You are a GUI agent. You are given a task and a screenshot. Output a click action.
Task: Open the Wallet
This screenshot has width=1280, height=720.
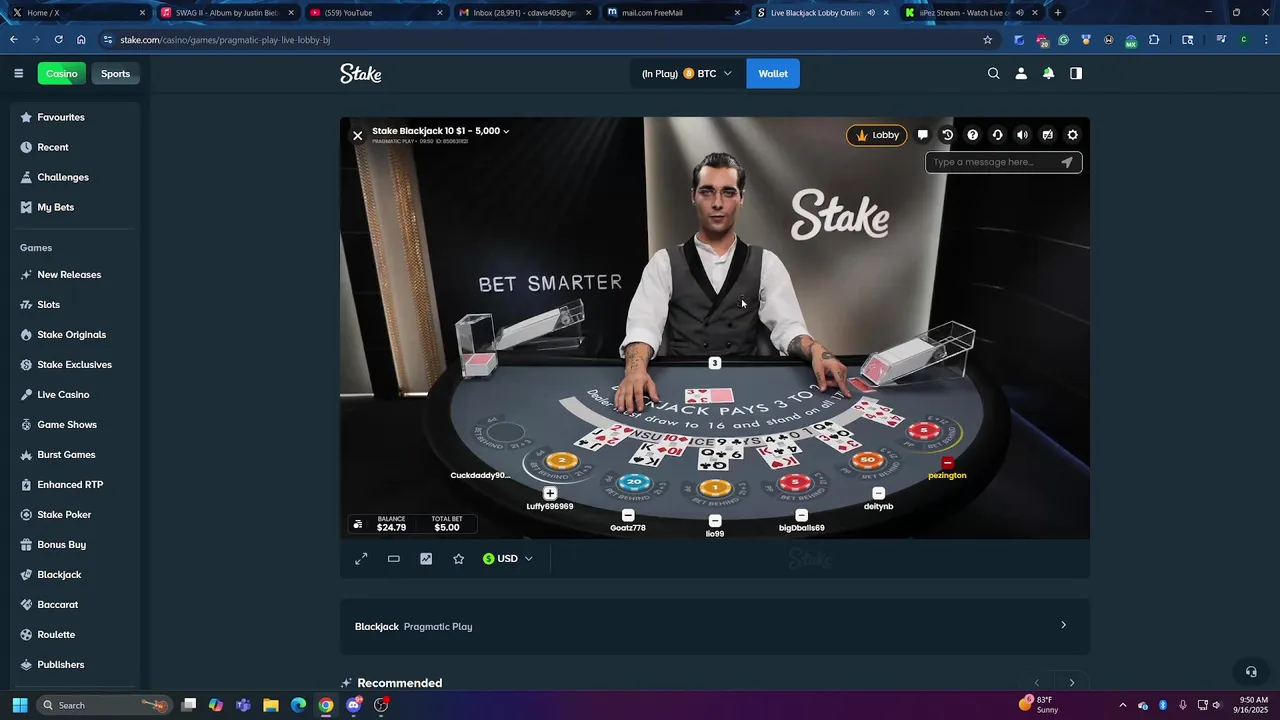pyautogui.click(x=773, y=73)
